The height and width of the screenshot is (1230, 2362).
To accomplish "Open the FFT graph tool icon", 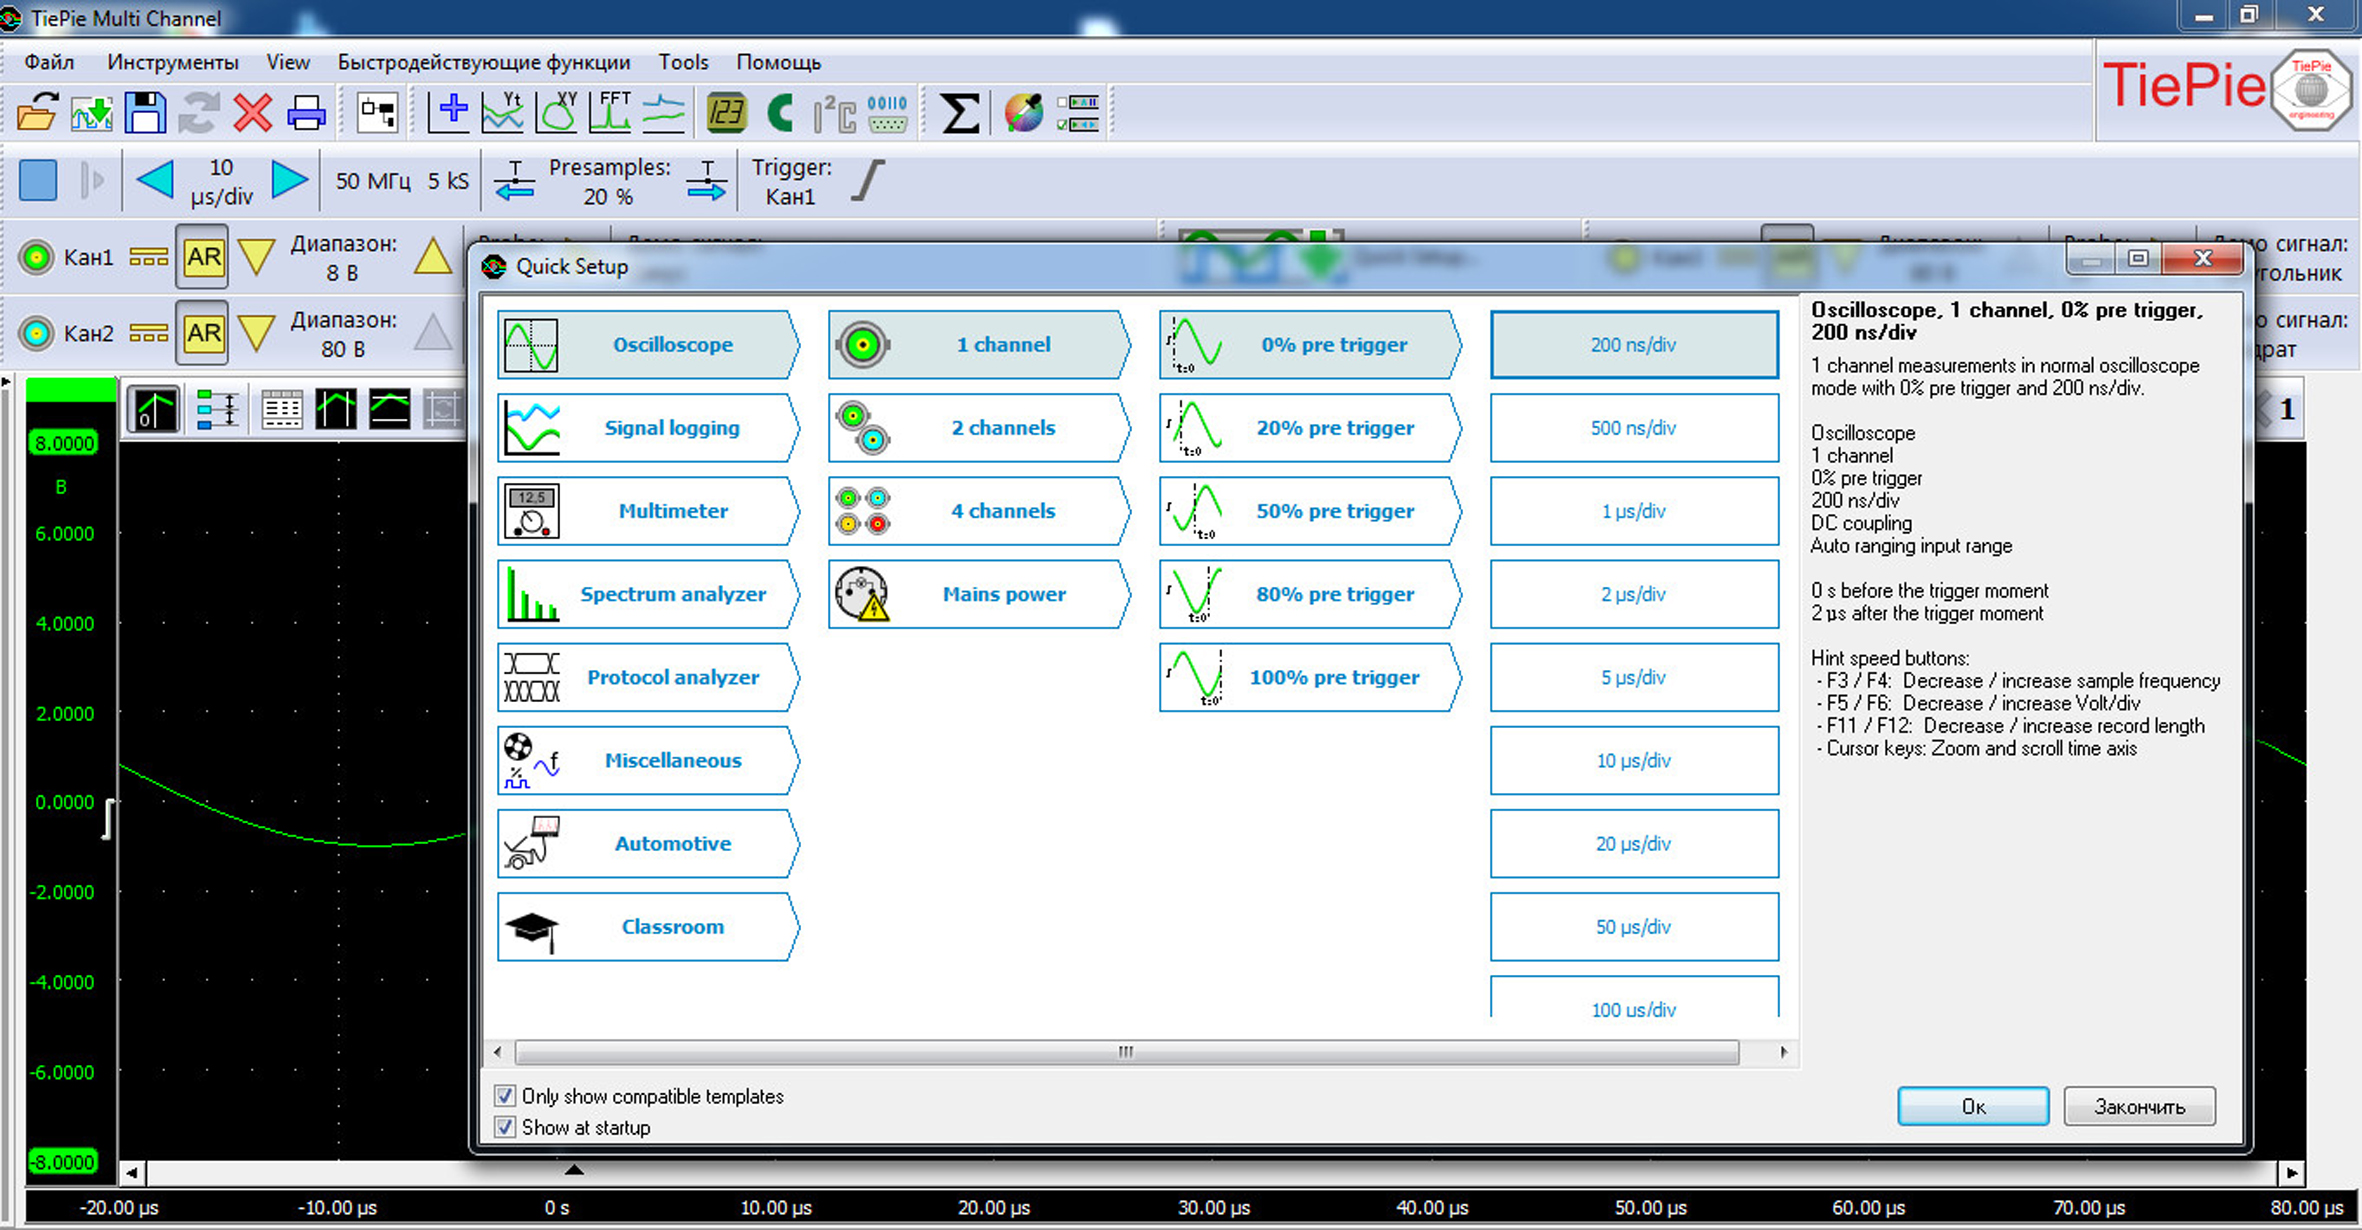I will 610,113.
